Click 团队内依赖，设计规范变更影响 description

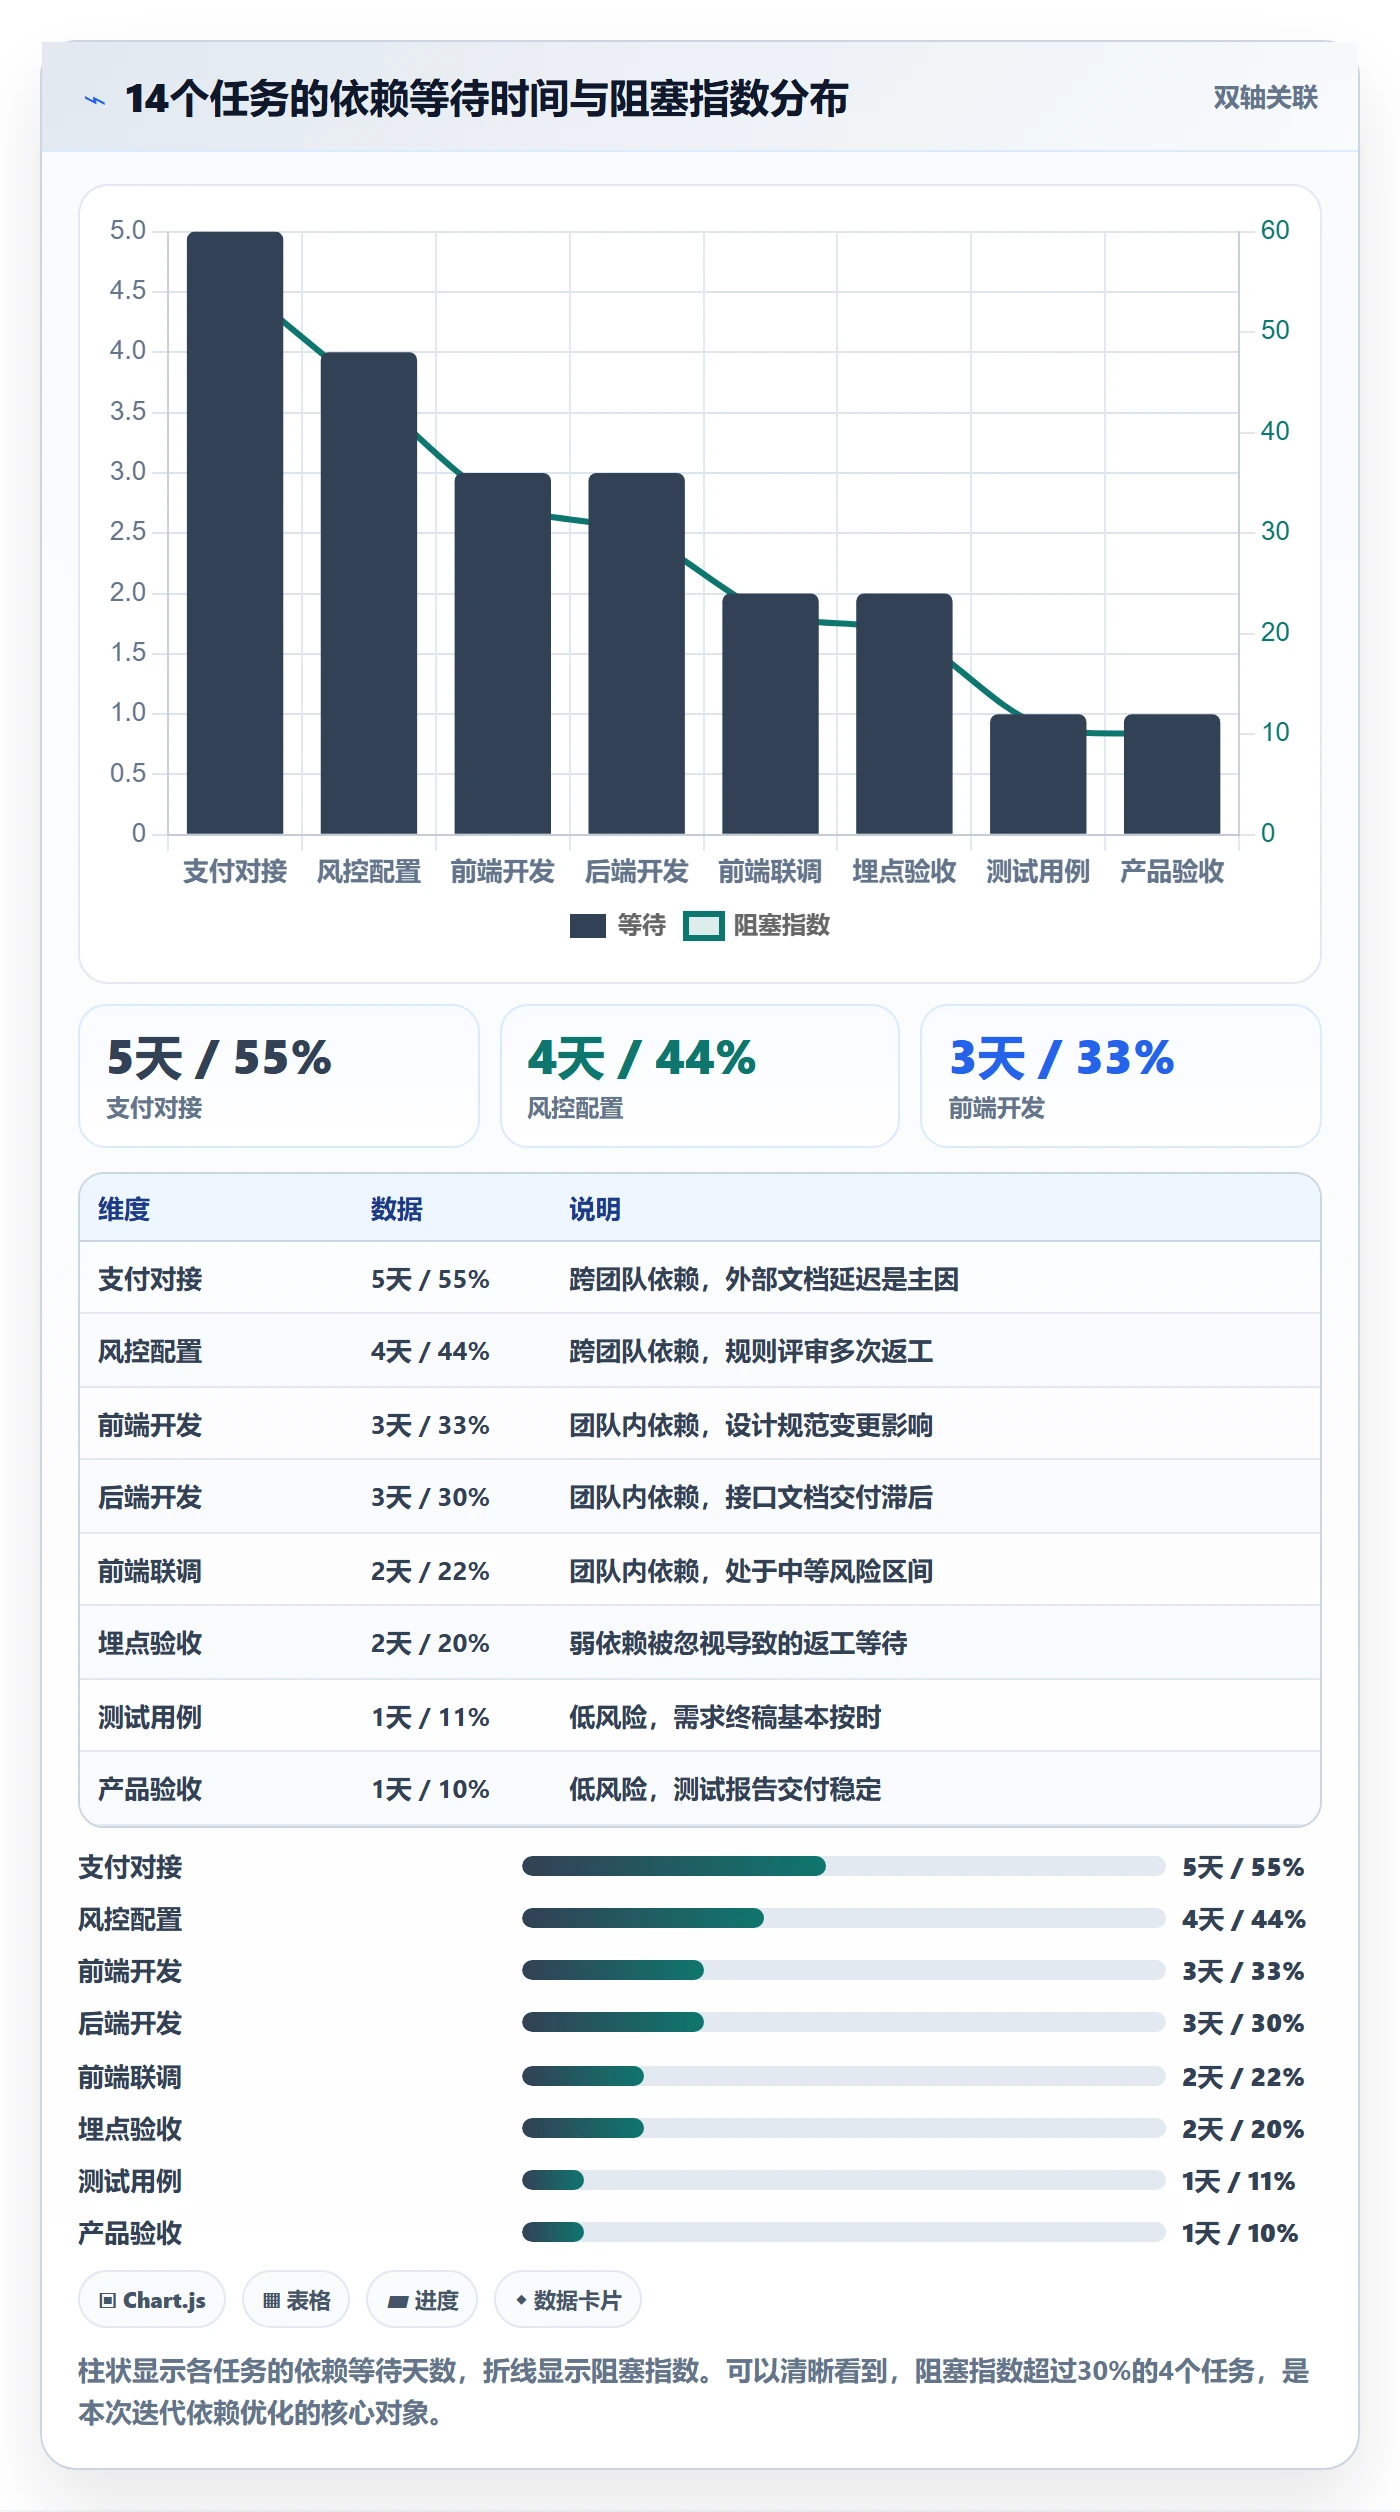pyautogui.click(x=751, y=1425)
